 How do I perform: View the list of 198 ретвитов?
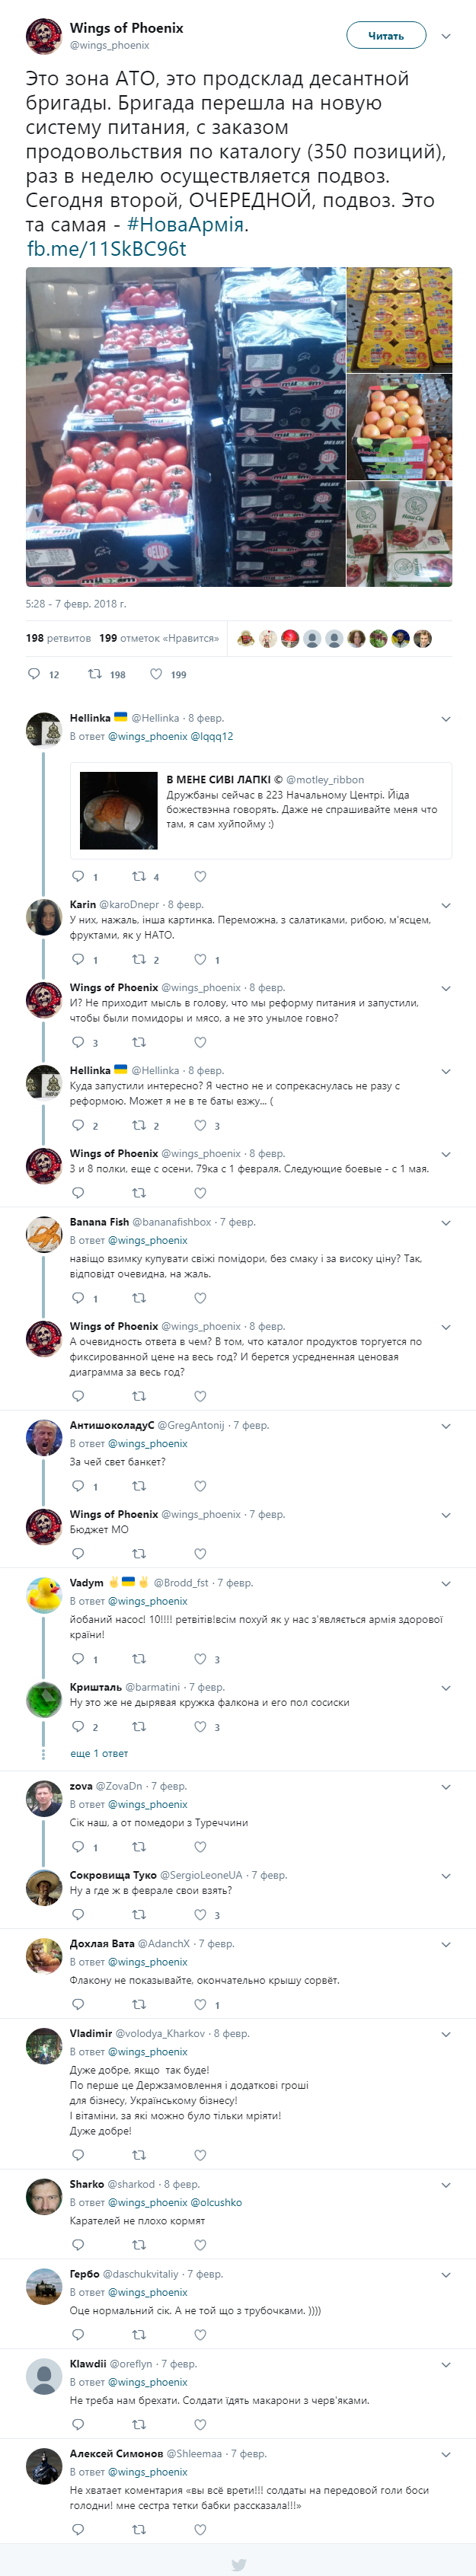click(58, 638)
